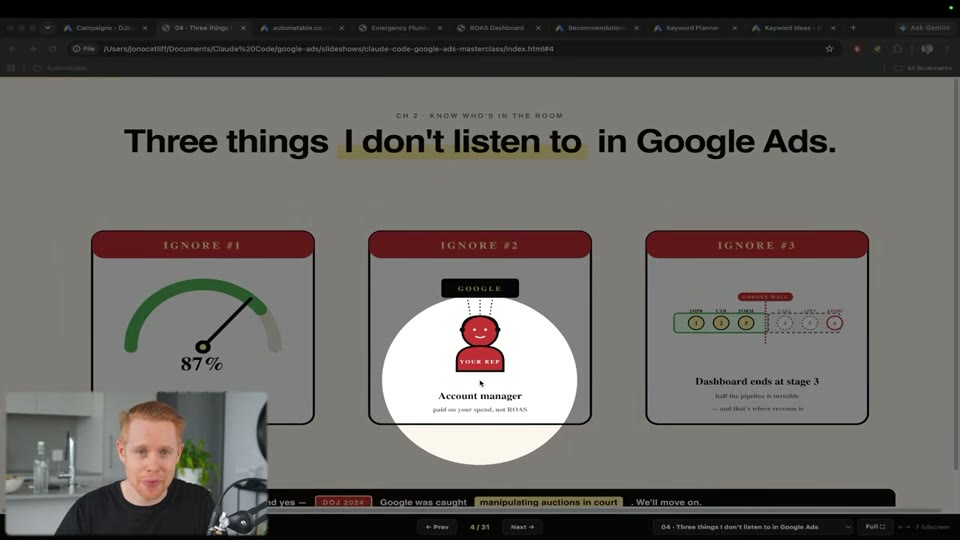Image resolution: width=960 pixels, height=540 pixels.
Task: Open the Keyword ideas tab
Action: click(792, 28)
